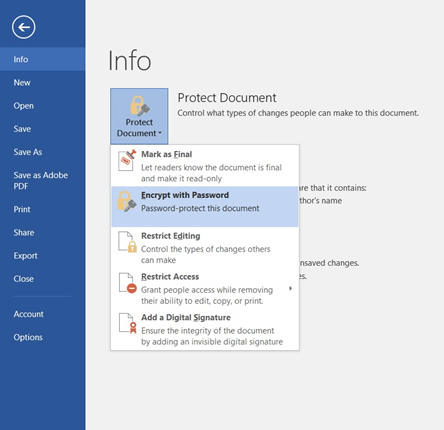This screenshot has height=430, width=444.
Task: Click the Mark as Final stamp icon
Action: coord(127,160)
